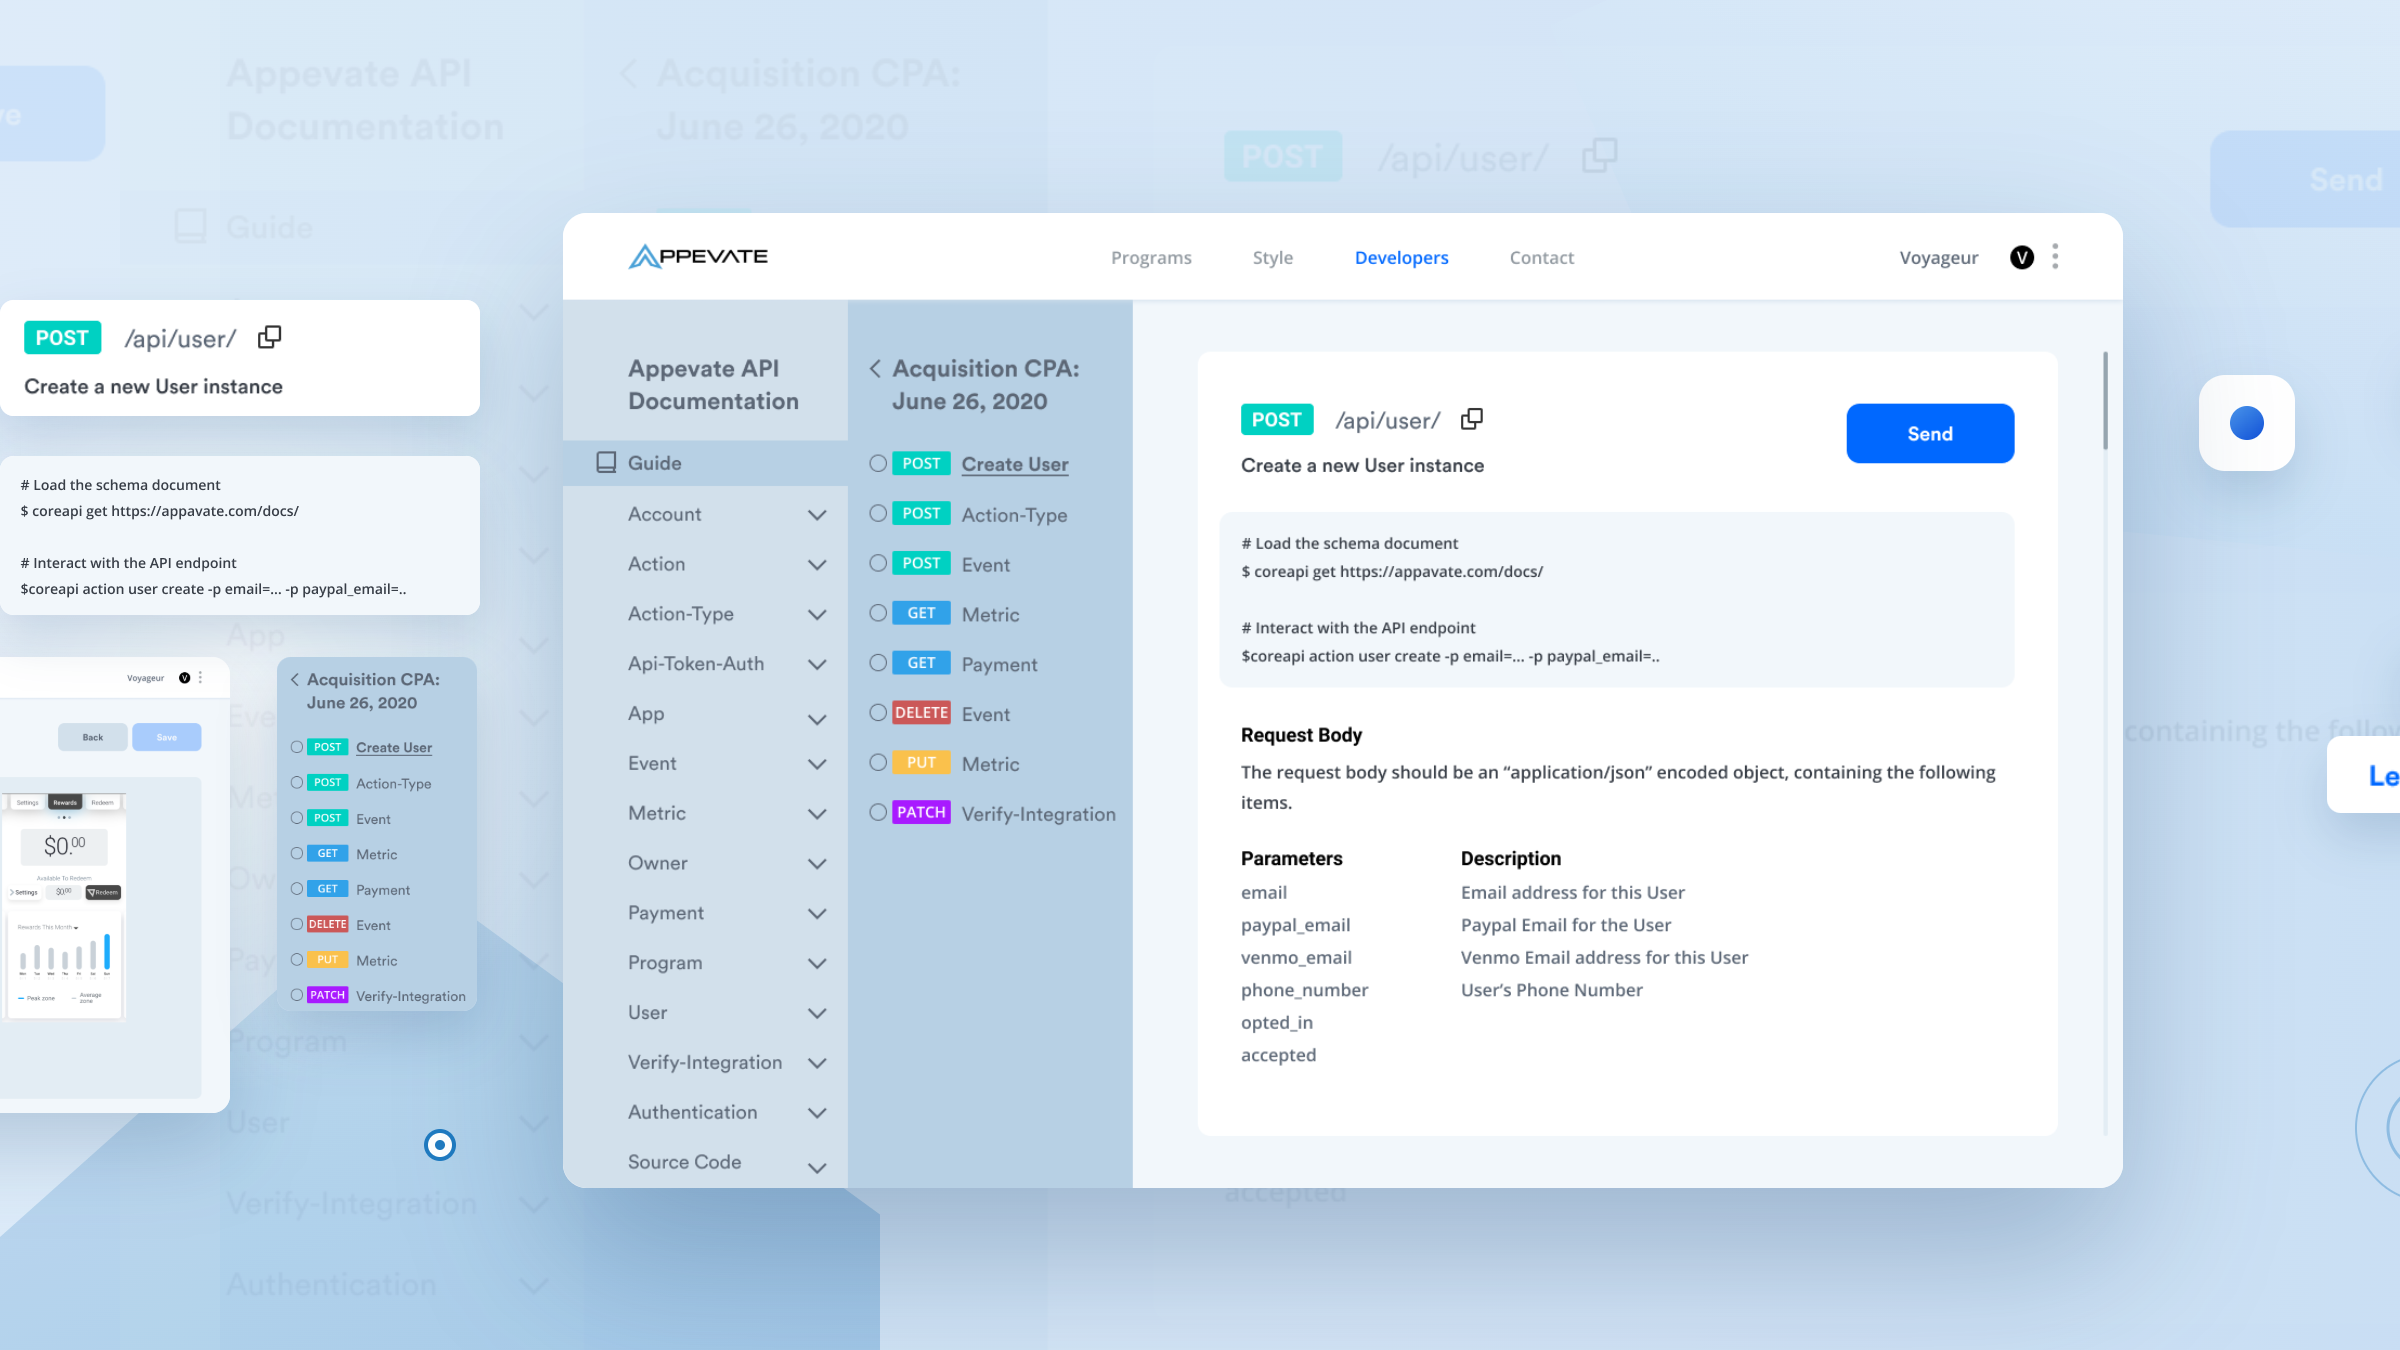Expand the Owner section chevron

click(x=817, y=864)
